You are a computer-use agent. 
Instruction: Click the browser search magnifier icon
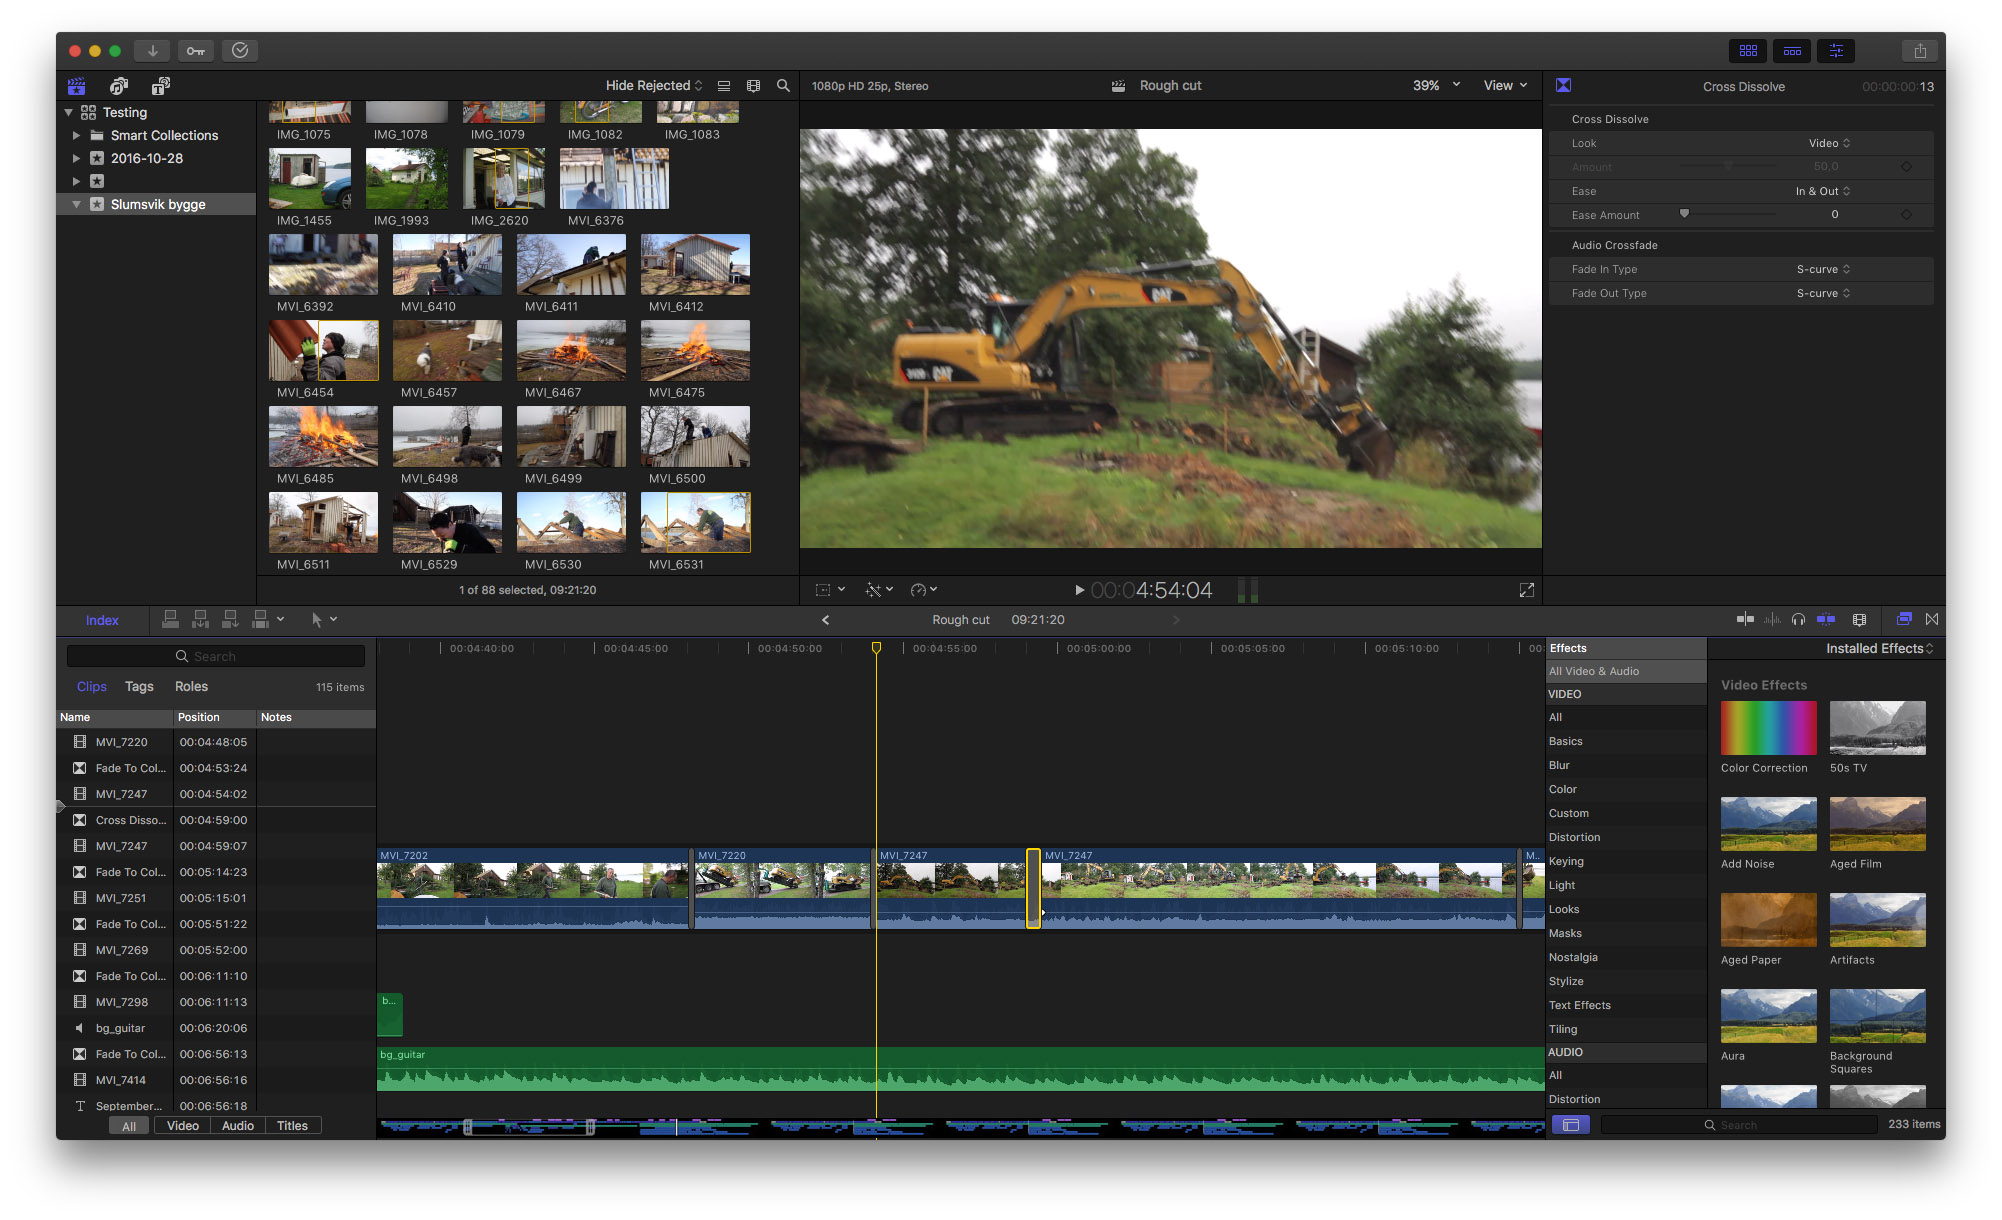tap(784, 86)
